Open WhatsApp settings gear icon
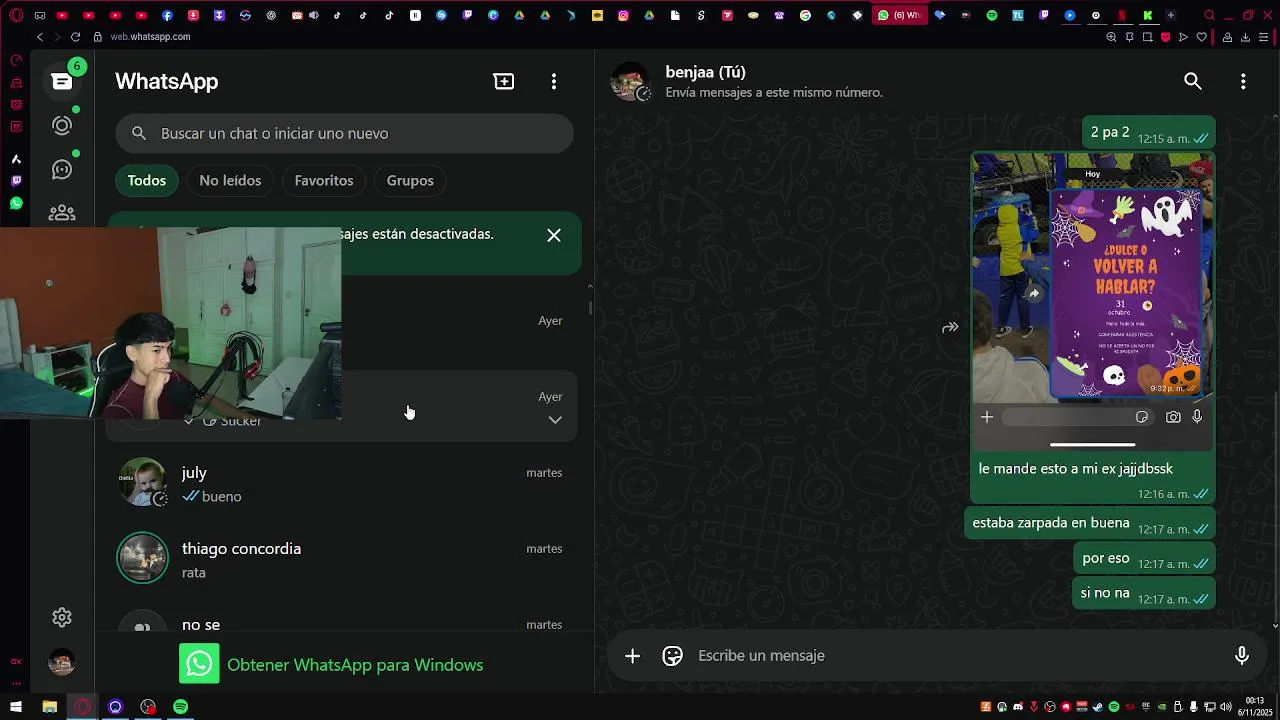1280x720 pixels. [x=62, y=617]
